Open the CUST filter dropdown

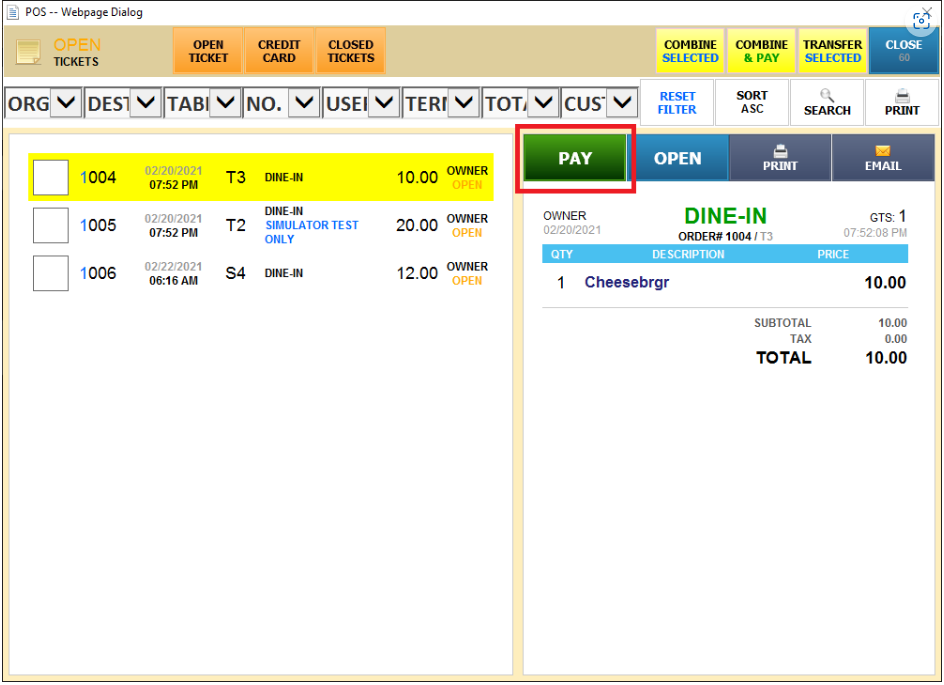[622, 102]
